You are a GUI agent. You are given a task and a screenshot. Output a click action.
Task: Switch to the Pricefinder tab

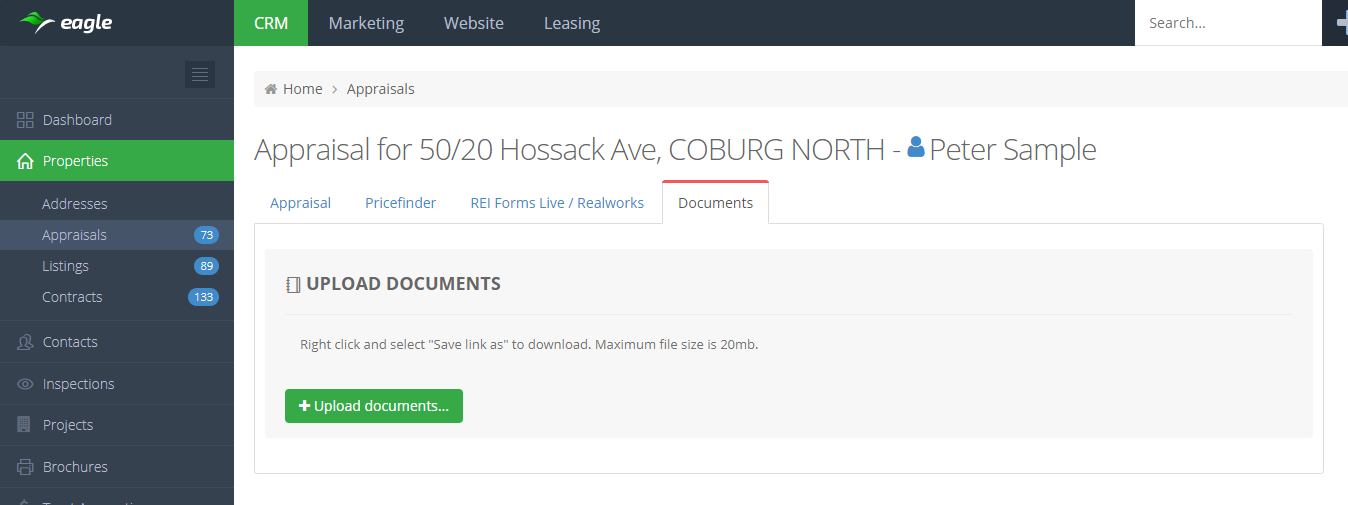(x=400, y=203)
